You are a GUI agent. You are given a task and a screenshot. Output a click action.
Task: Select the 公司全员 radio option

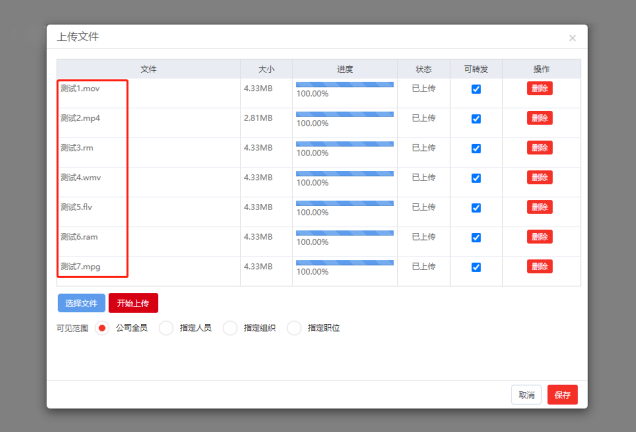pyautogui.click(x=102, y=328)
